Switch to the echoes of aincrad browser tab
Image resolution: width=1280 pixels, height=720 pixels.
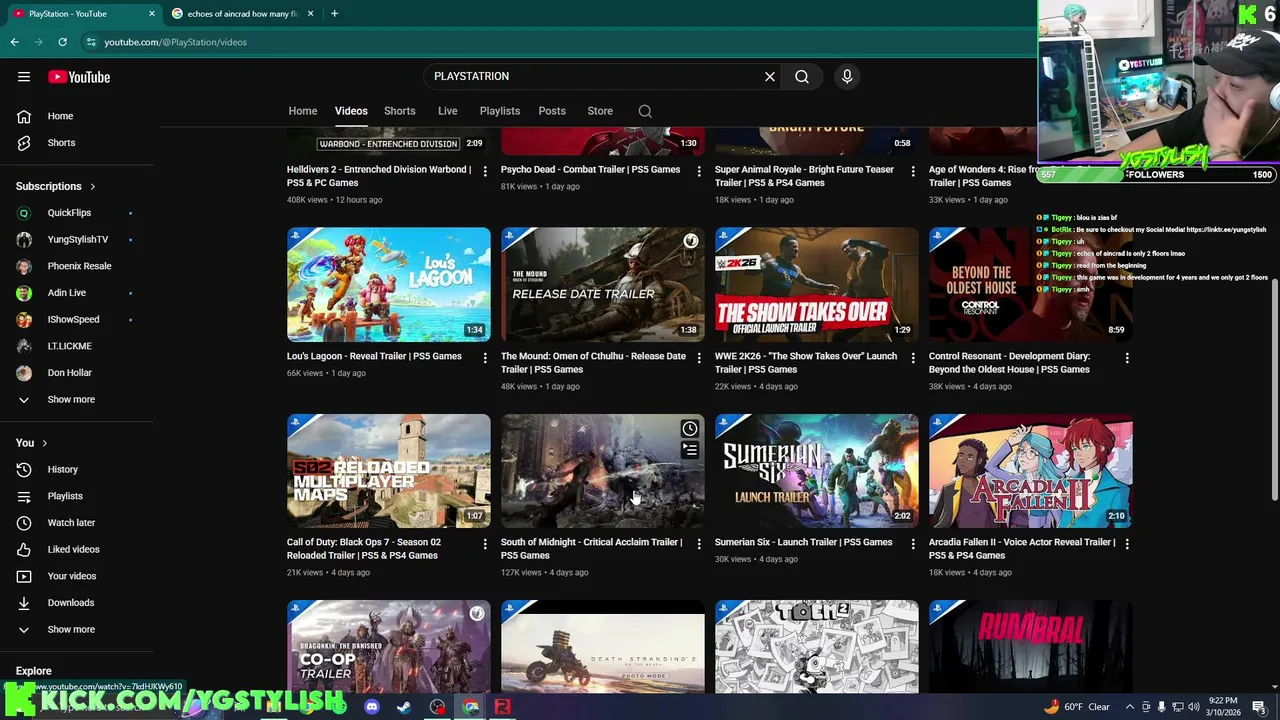coord(243,13)
